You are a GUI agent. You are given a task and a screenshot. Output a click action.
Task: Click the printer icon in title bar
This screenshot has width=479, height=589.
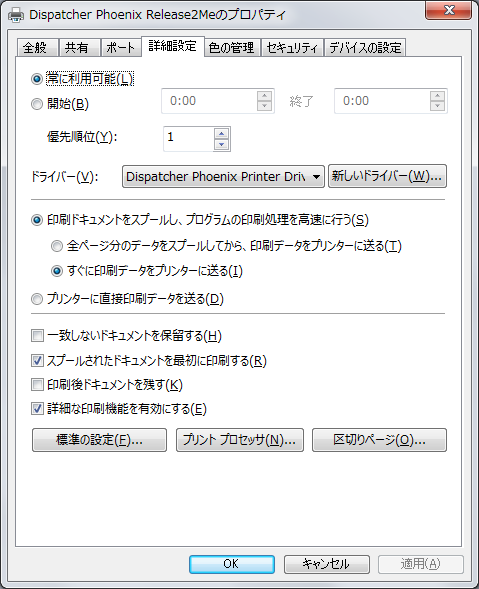pyautogui.click(x=16, y=15)
